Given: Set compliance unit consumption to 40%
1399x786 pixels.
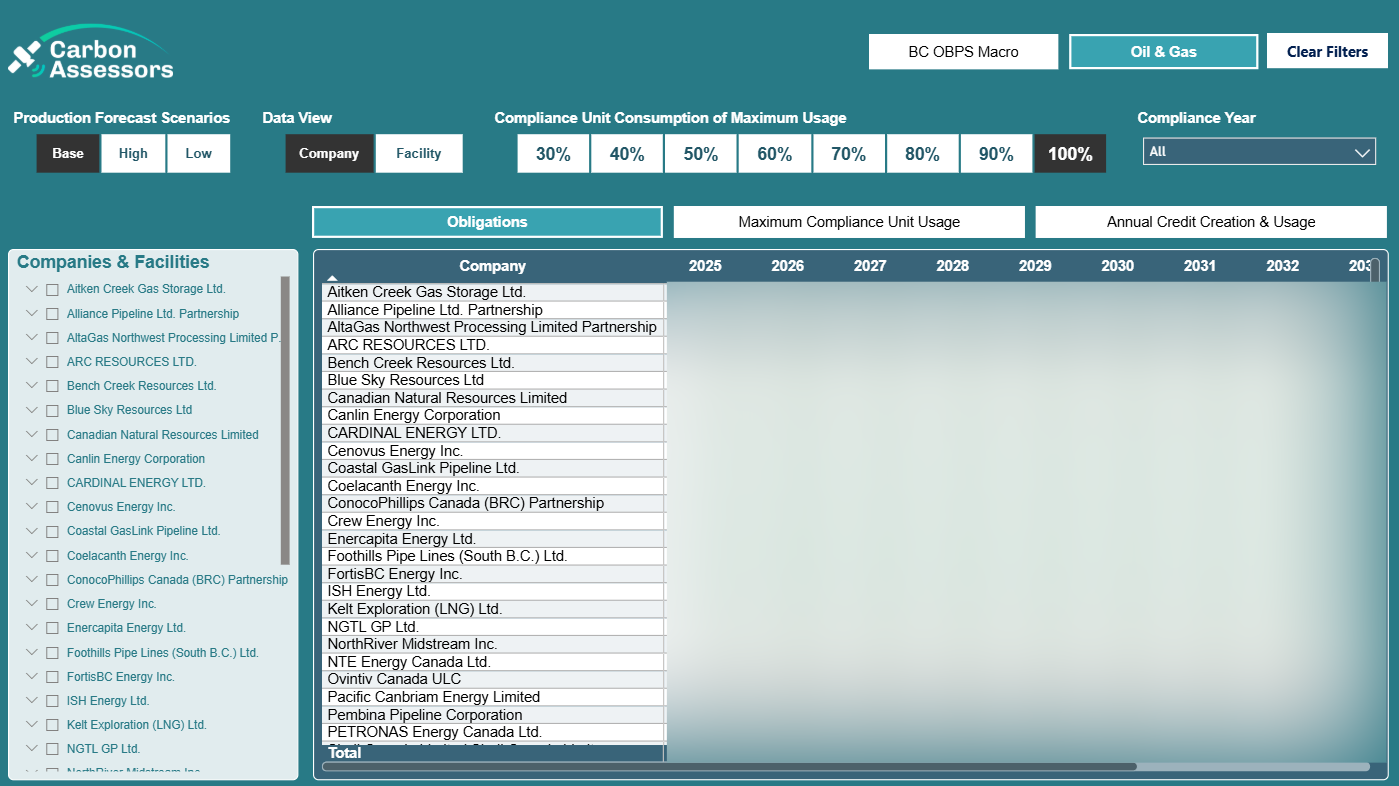Looking at the screenshot, I should tap(627, 154).
